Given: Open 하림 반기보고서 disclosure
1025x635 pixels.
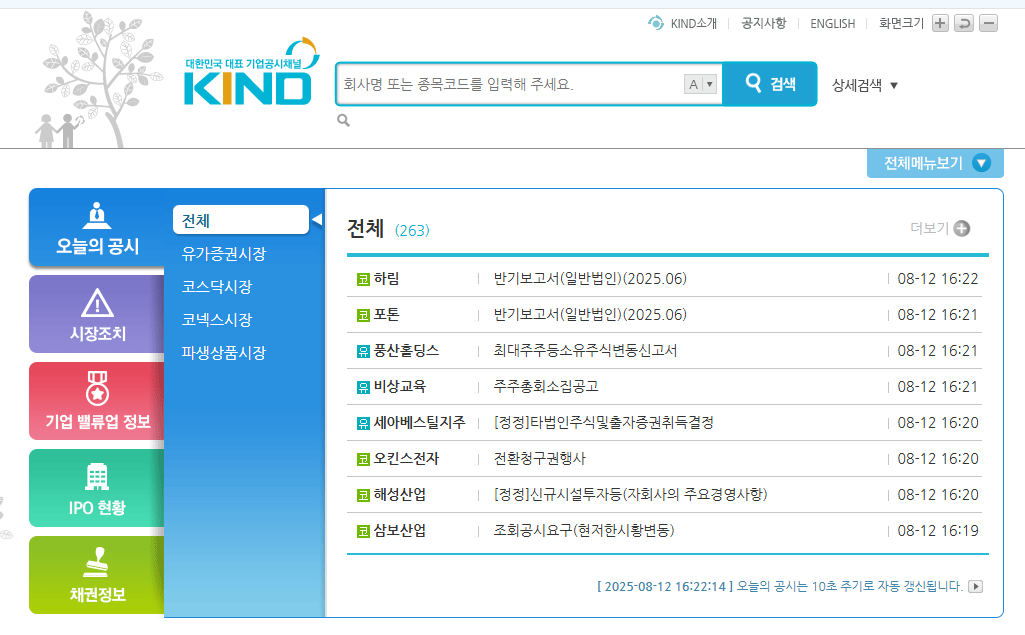Looking at the screenshot, I should point(590,279).
